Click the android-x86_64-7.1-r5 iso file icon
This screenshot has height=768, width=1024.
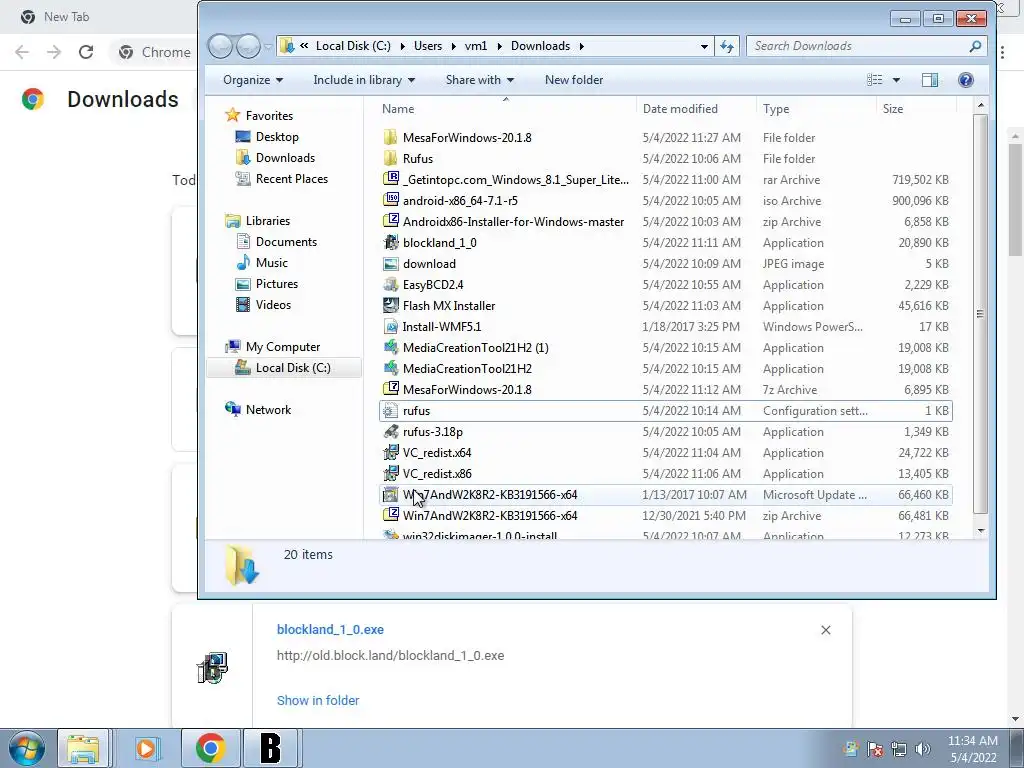[390, 200]
